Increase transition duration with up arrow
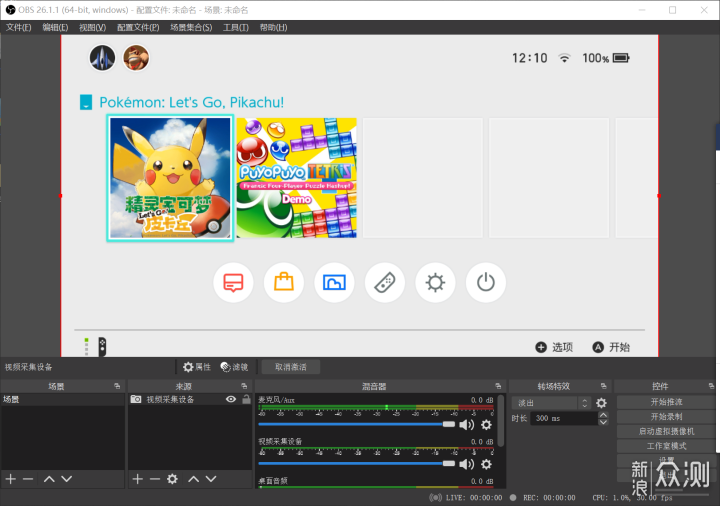The height and width of the screenshot is (506, 720). pyautogui.click(x=603, y=415)
